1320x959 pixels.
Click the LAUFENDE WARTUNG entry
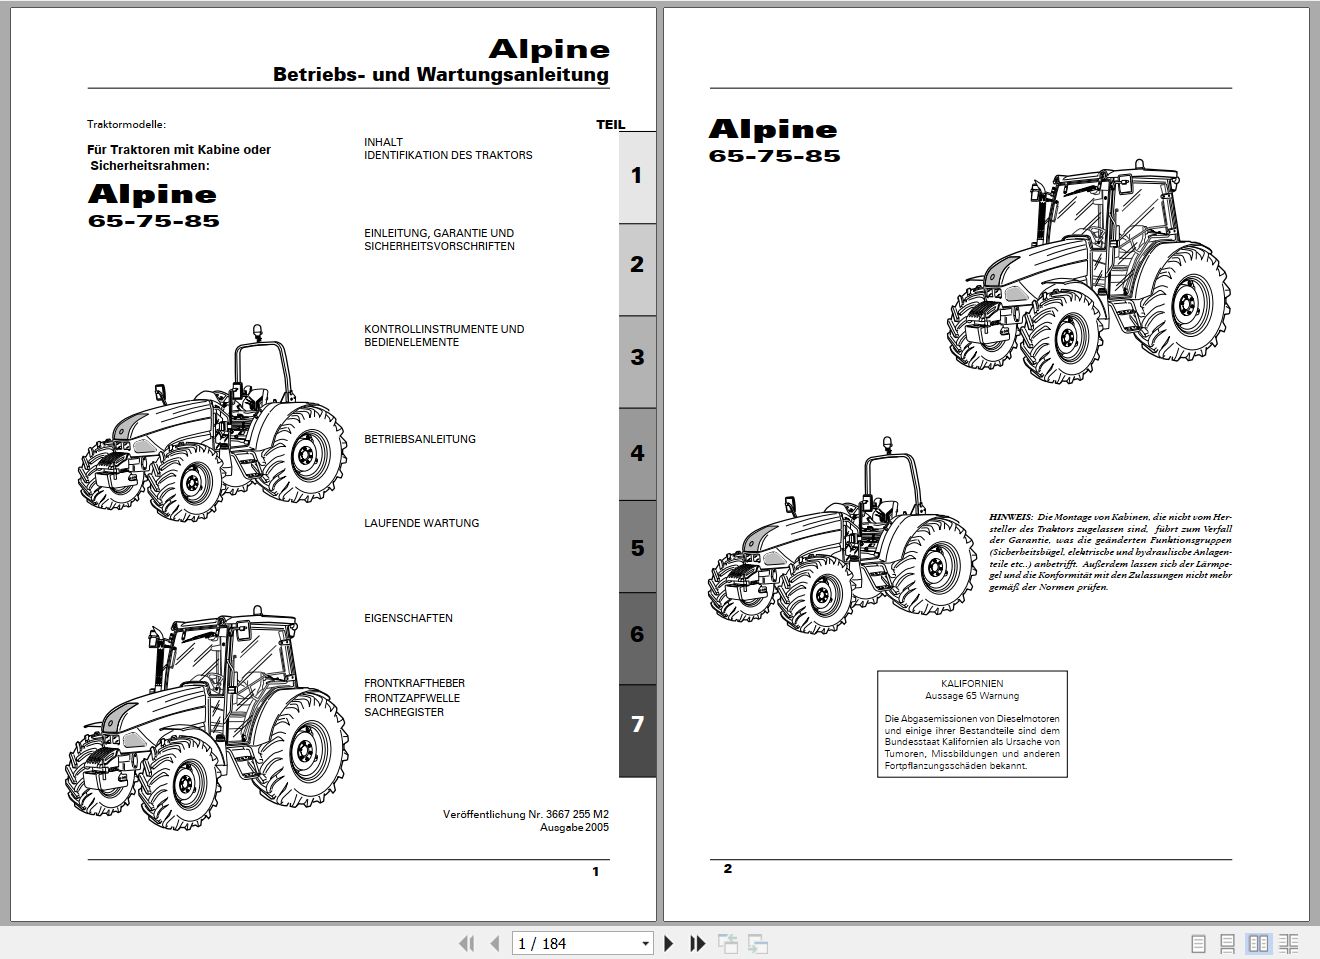pos(421,523)
